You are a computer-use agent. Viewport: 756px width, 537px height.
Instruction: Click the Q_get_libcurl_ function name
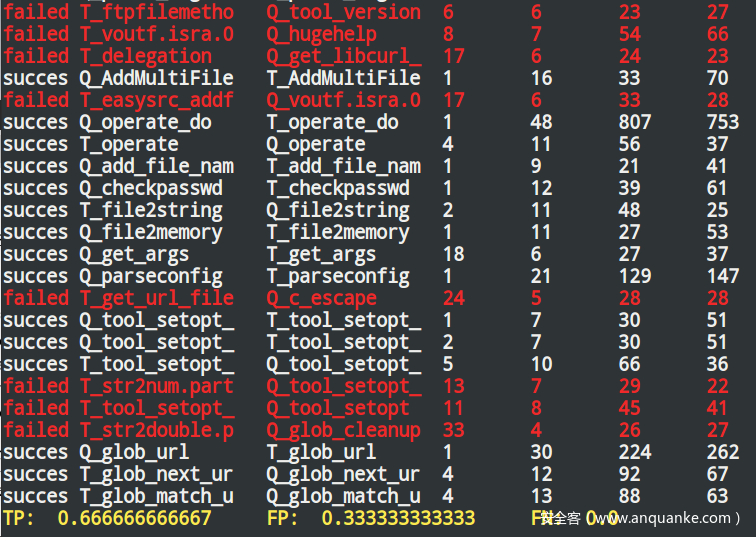pyautogui.click(x=344, y=56)
